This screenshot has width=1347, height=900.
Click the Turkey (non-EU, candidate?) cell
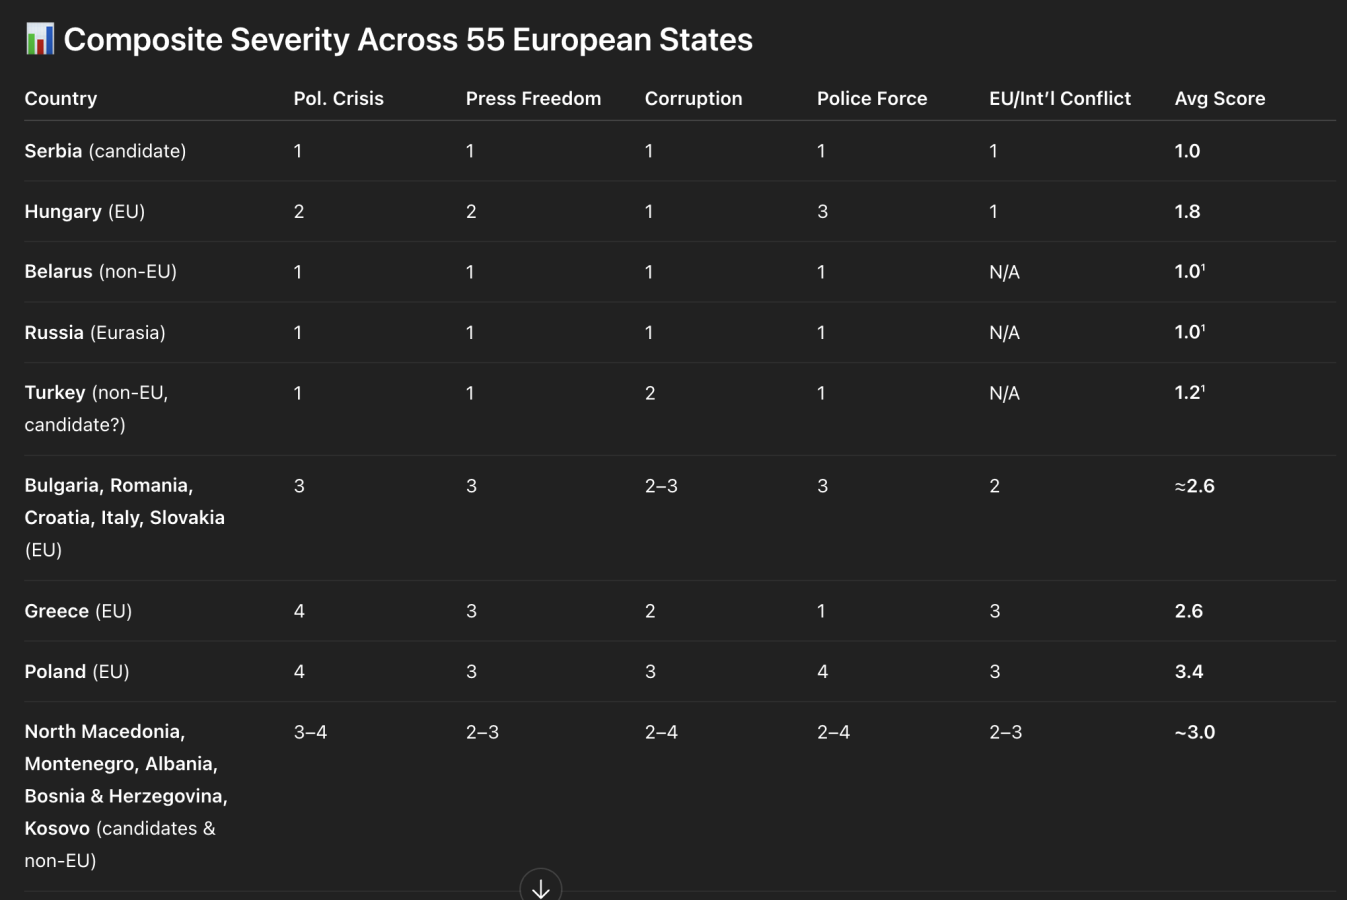[96, 408]
